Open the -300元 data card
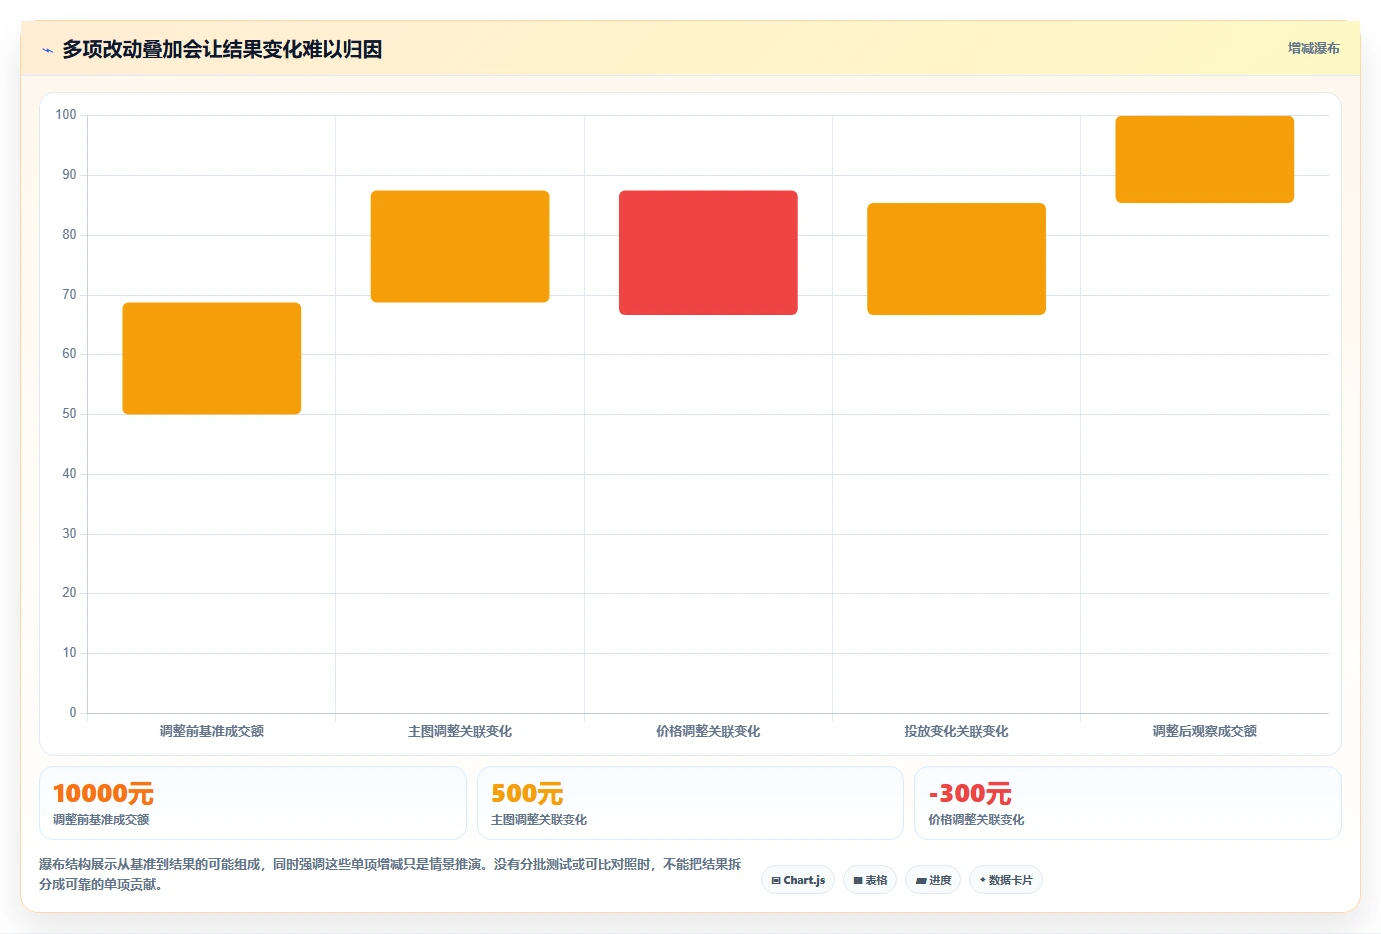Screen dimensions: 1381x934 click(x=1128, y=803)
